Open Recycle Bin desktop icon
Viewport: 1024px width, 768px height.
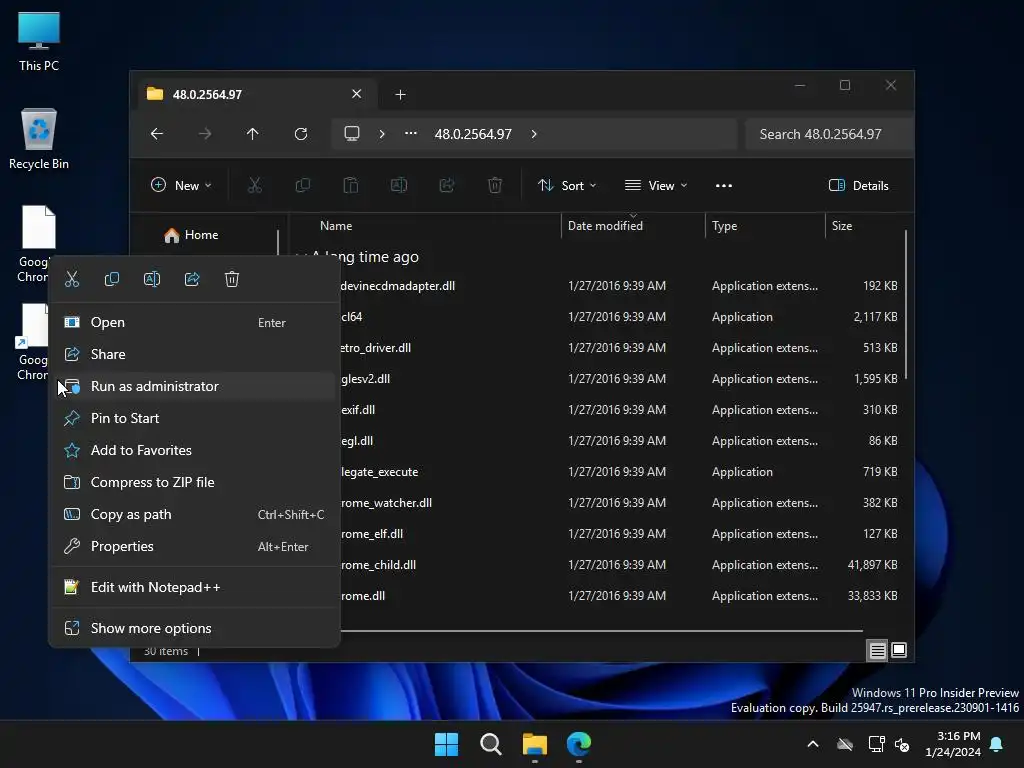tap(39, 139)
